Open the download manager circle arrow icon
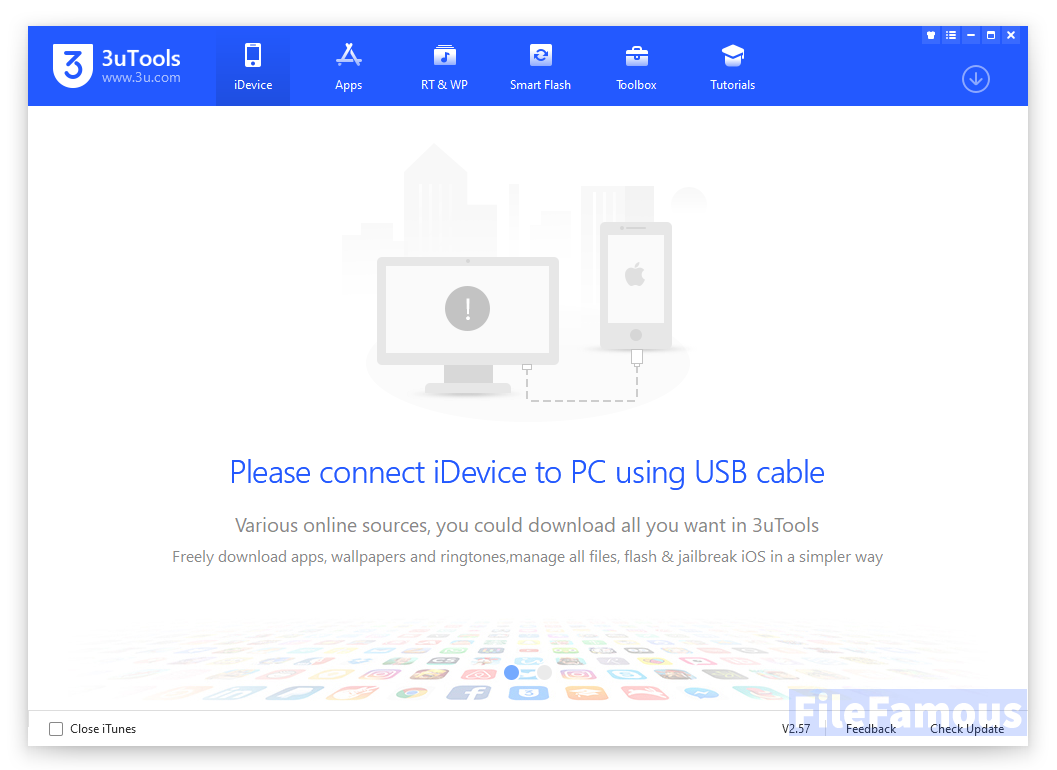 [x=975, y=79]
